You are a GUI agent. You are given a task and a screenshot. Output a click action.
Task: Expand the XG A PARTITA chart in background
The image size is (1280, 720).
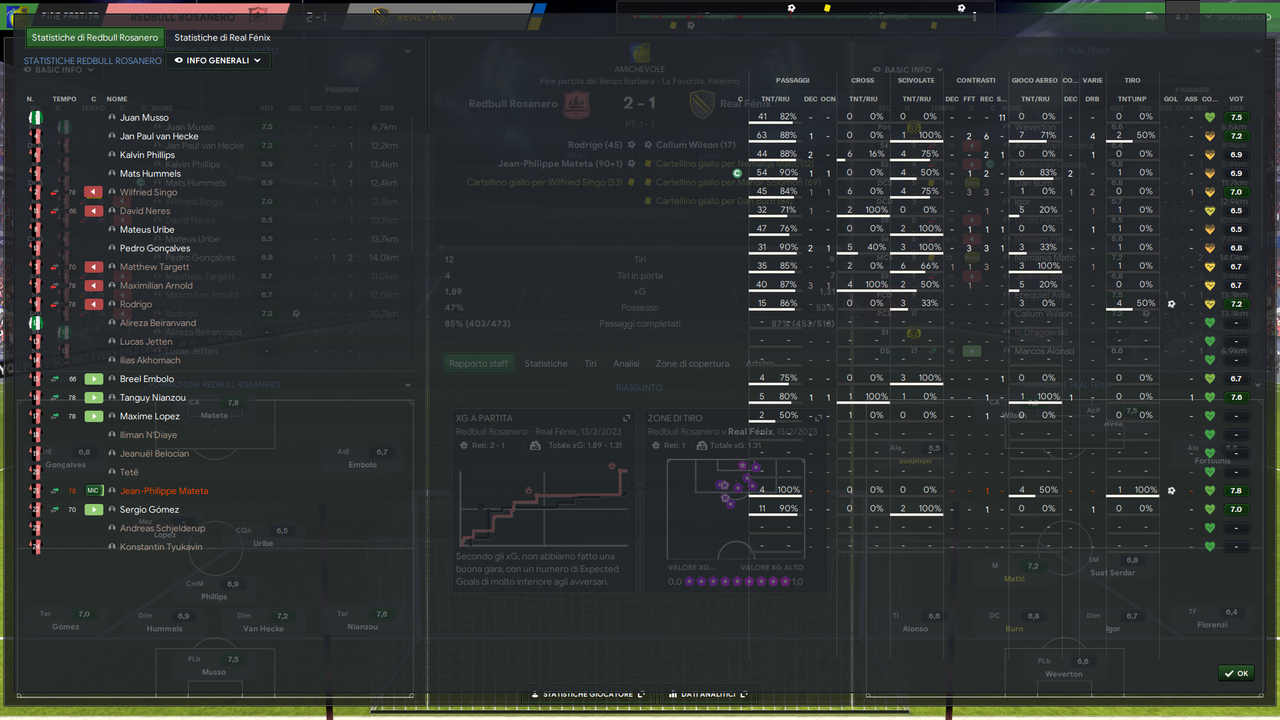tap(627, 418)
